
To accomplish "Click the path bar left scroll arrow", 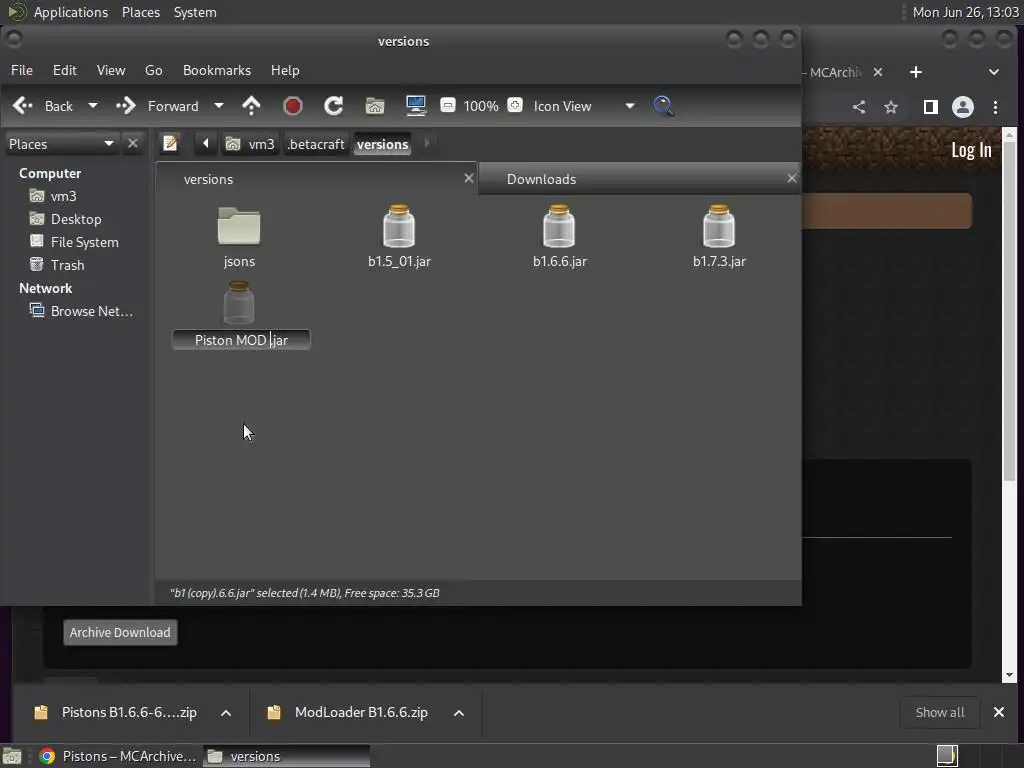I will tap(206, 143).
